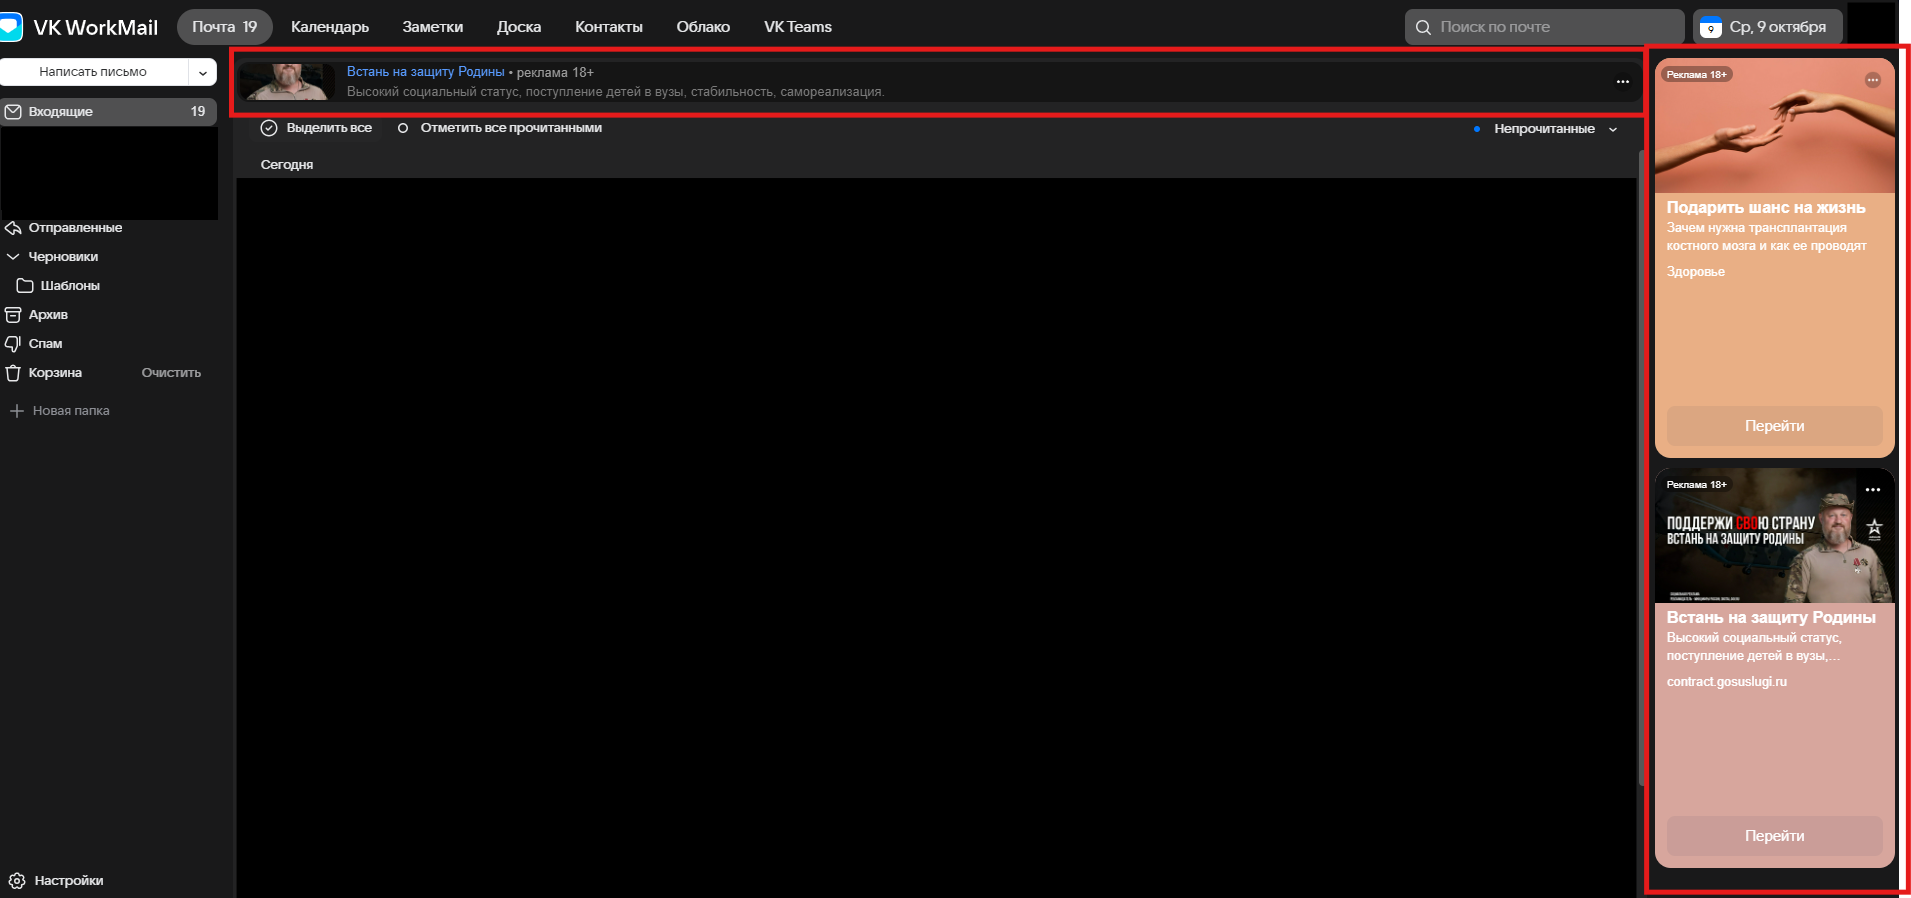Image resolution: width=1911 pixels, height=898 pixels.
Task: Click the VK WorkMail logo icon
Action: (x=10, y=27)
